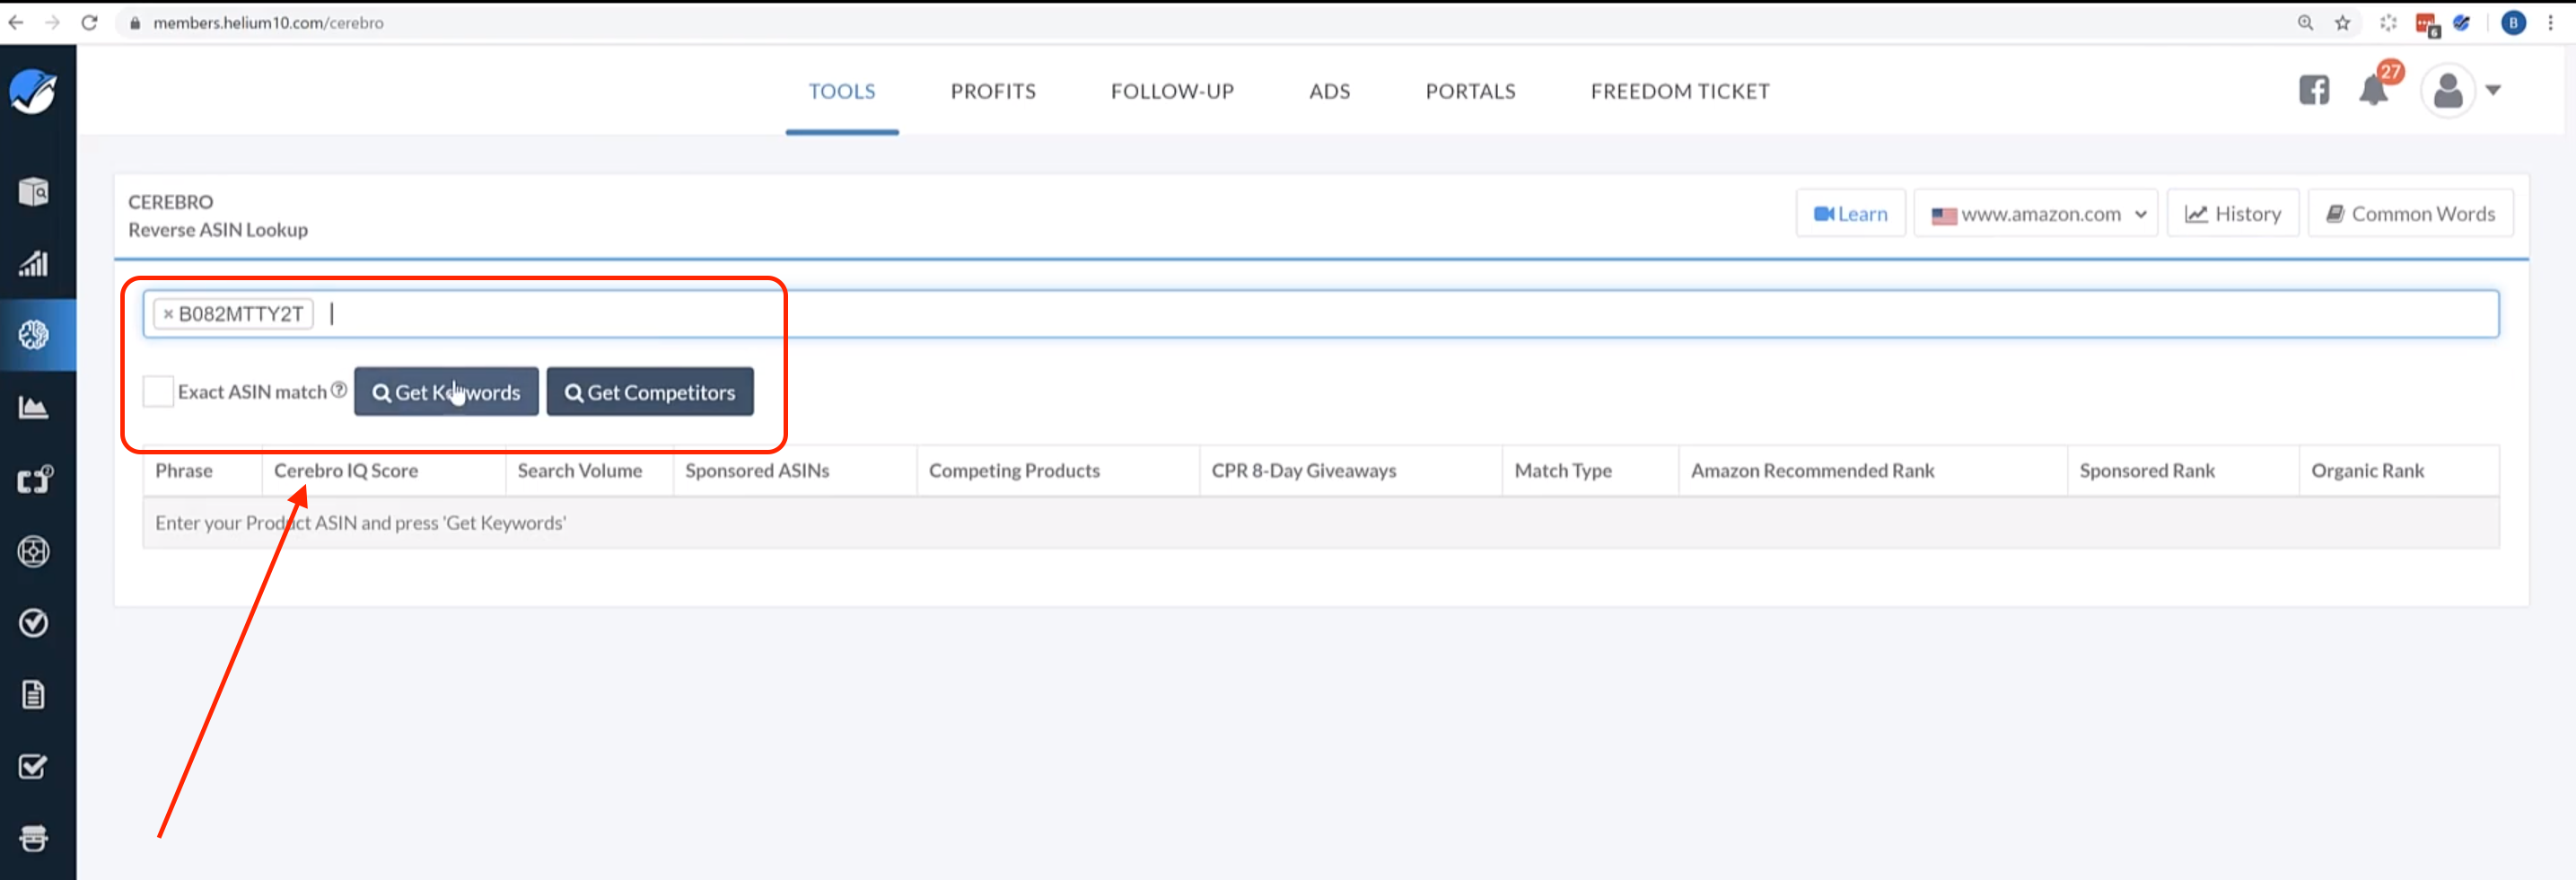Reload the page with browser refresh
The image size is (2576, 880).
(89, 22)
